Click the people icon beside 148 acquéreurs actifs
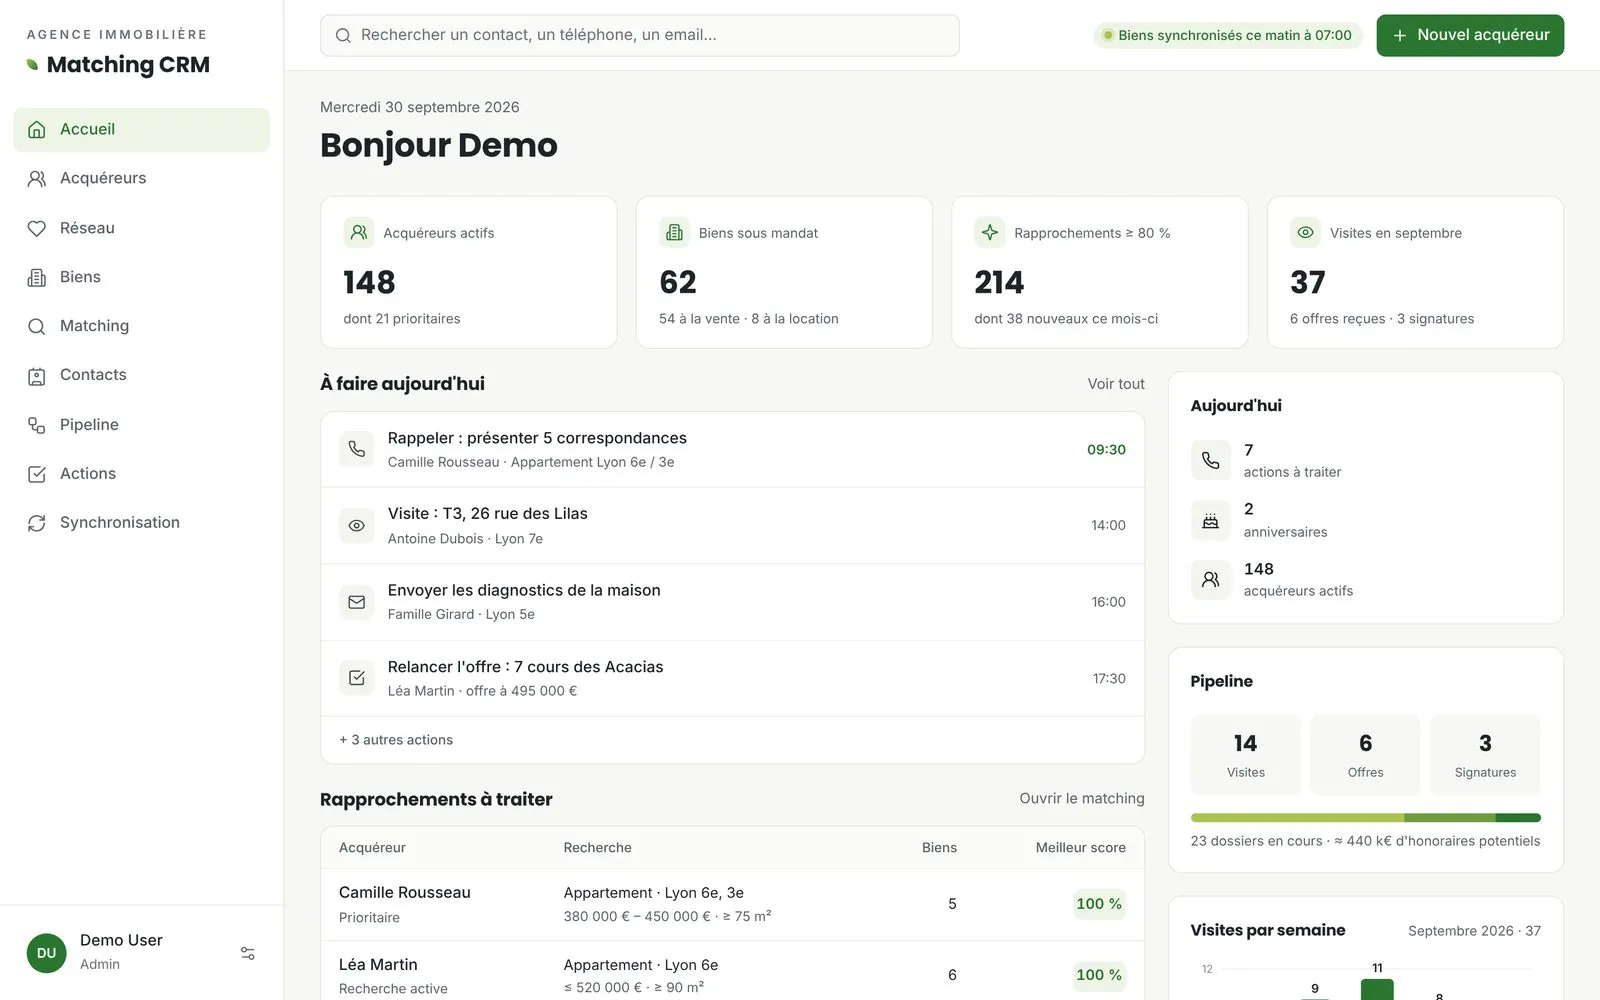Viewport: 1600px width, 1000px height. (x=1210, y=579)
